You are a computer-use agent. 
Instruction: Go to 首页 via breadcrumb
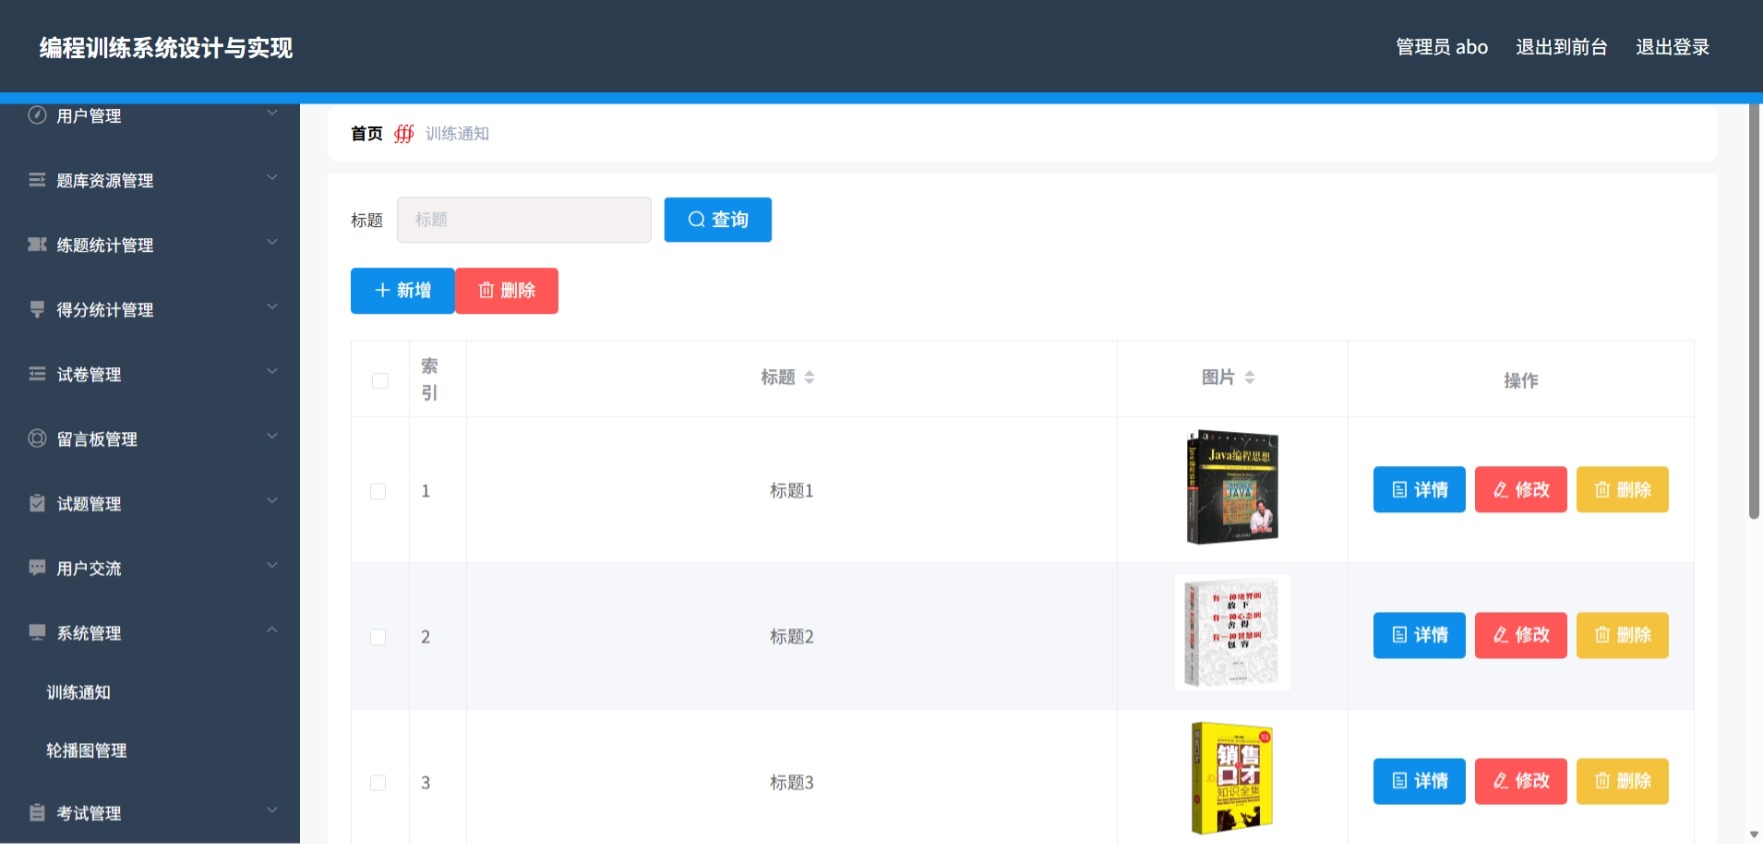[367, 134]
